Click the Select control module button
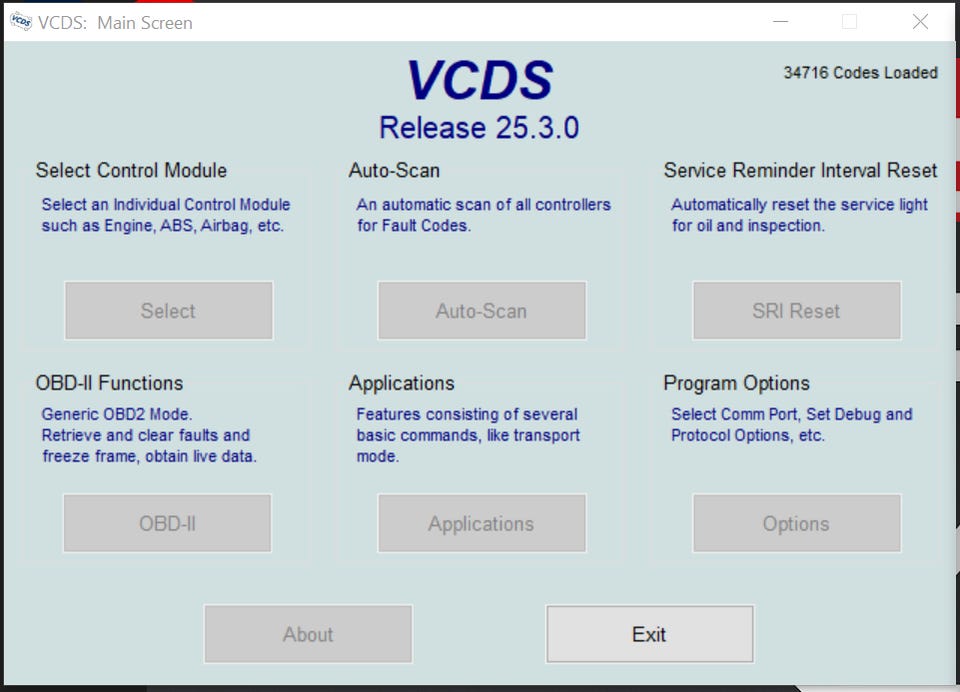 [x=168, y=310]
